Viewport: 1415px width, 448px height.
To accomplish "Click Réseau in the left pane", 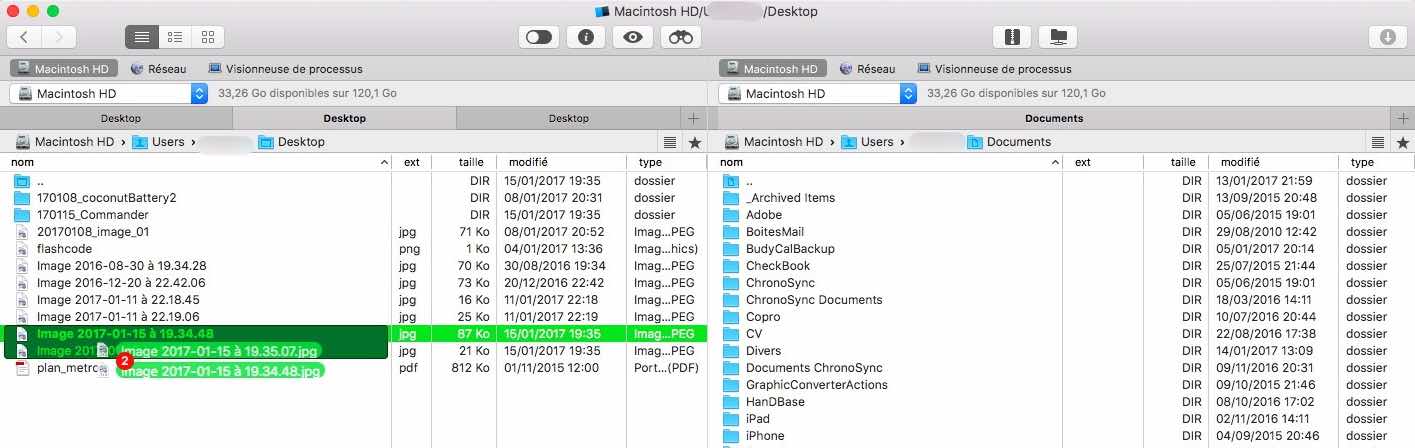I will click(158, 69).
